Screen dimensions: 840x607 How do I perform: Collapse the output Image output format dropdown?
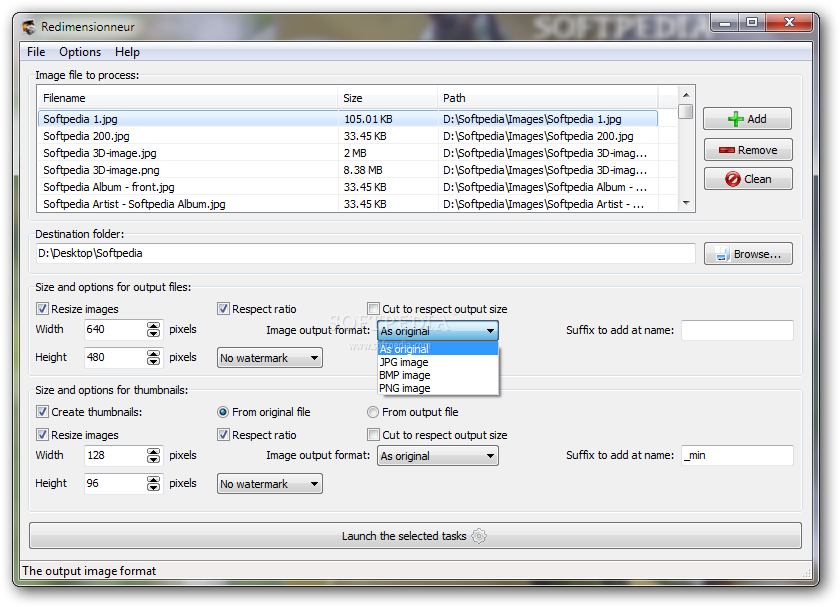click(x=438, y=331)
